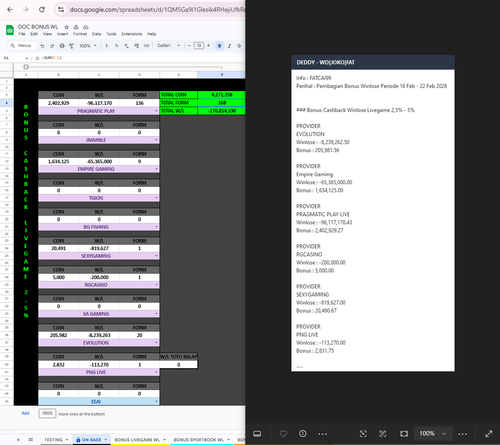
Task: Switch to BONUS SPORTBOOK WL sheet tab
Action: (199, 440)
